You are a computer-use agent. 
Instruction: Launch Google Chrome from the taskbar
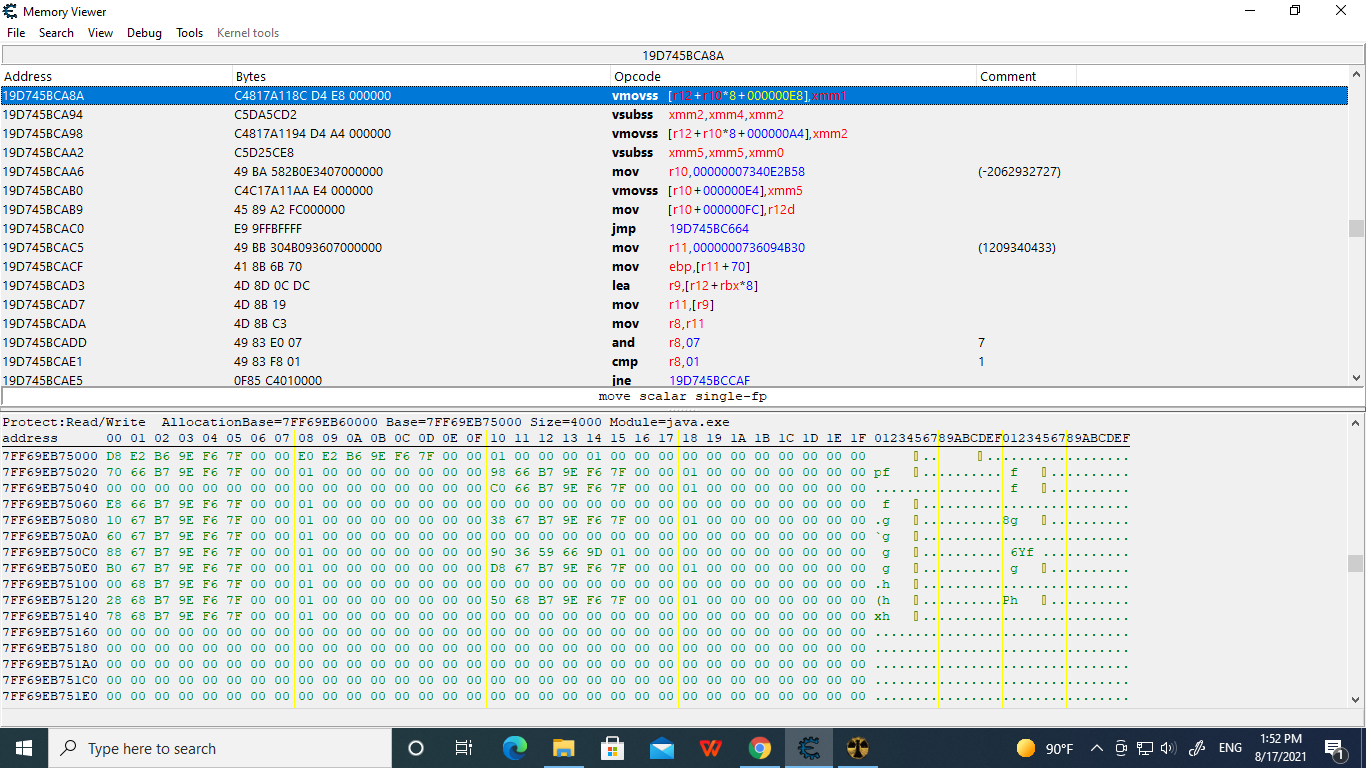759,747
